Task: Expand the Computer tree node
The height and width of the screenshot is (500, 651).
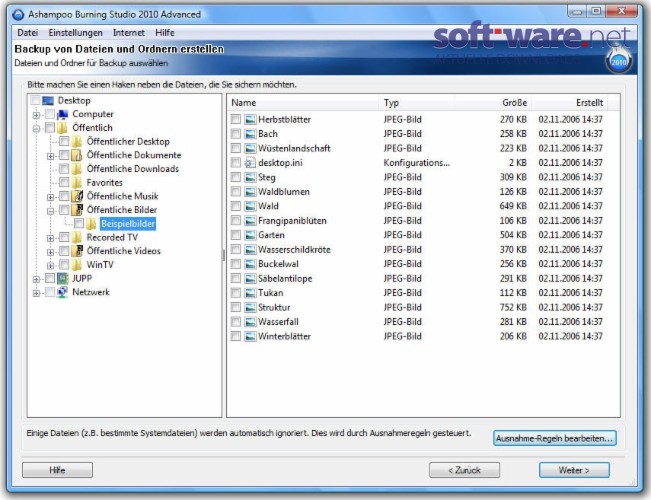Action: pyautogui.click(x=36, y=115)
